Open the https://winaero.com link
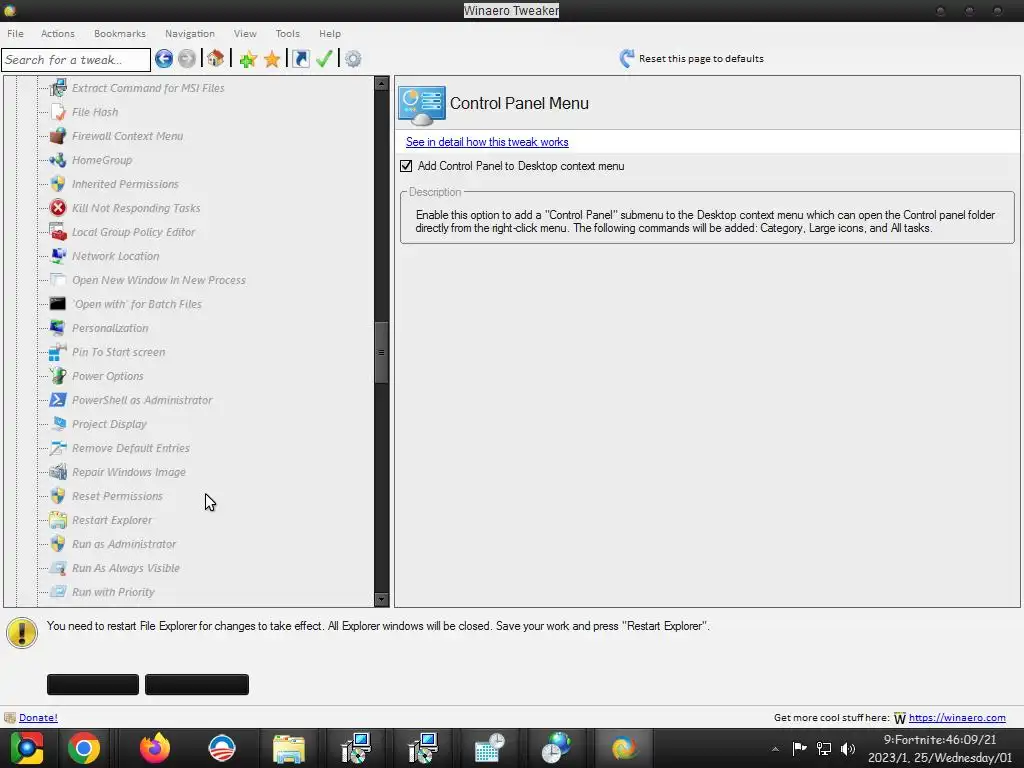This screenshot has width=1024, height=768. 957,718
